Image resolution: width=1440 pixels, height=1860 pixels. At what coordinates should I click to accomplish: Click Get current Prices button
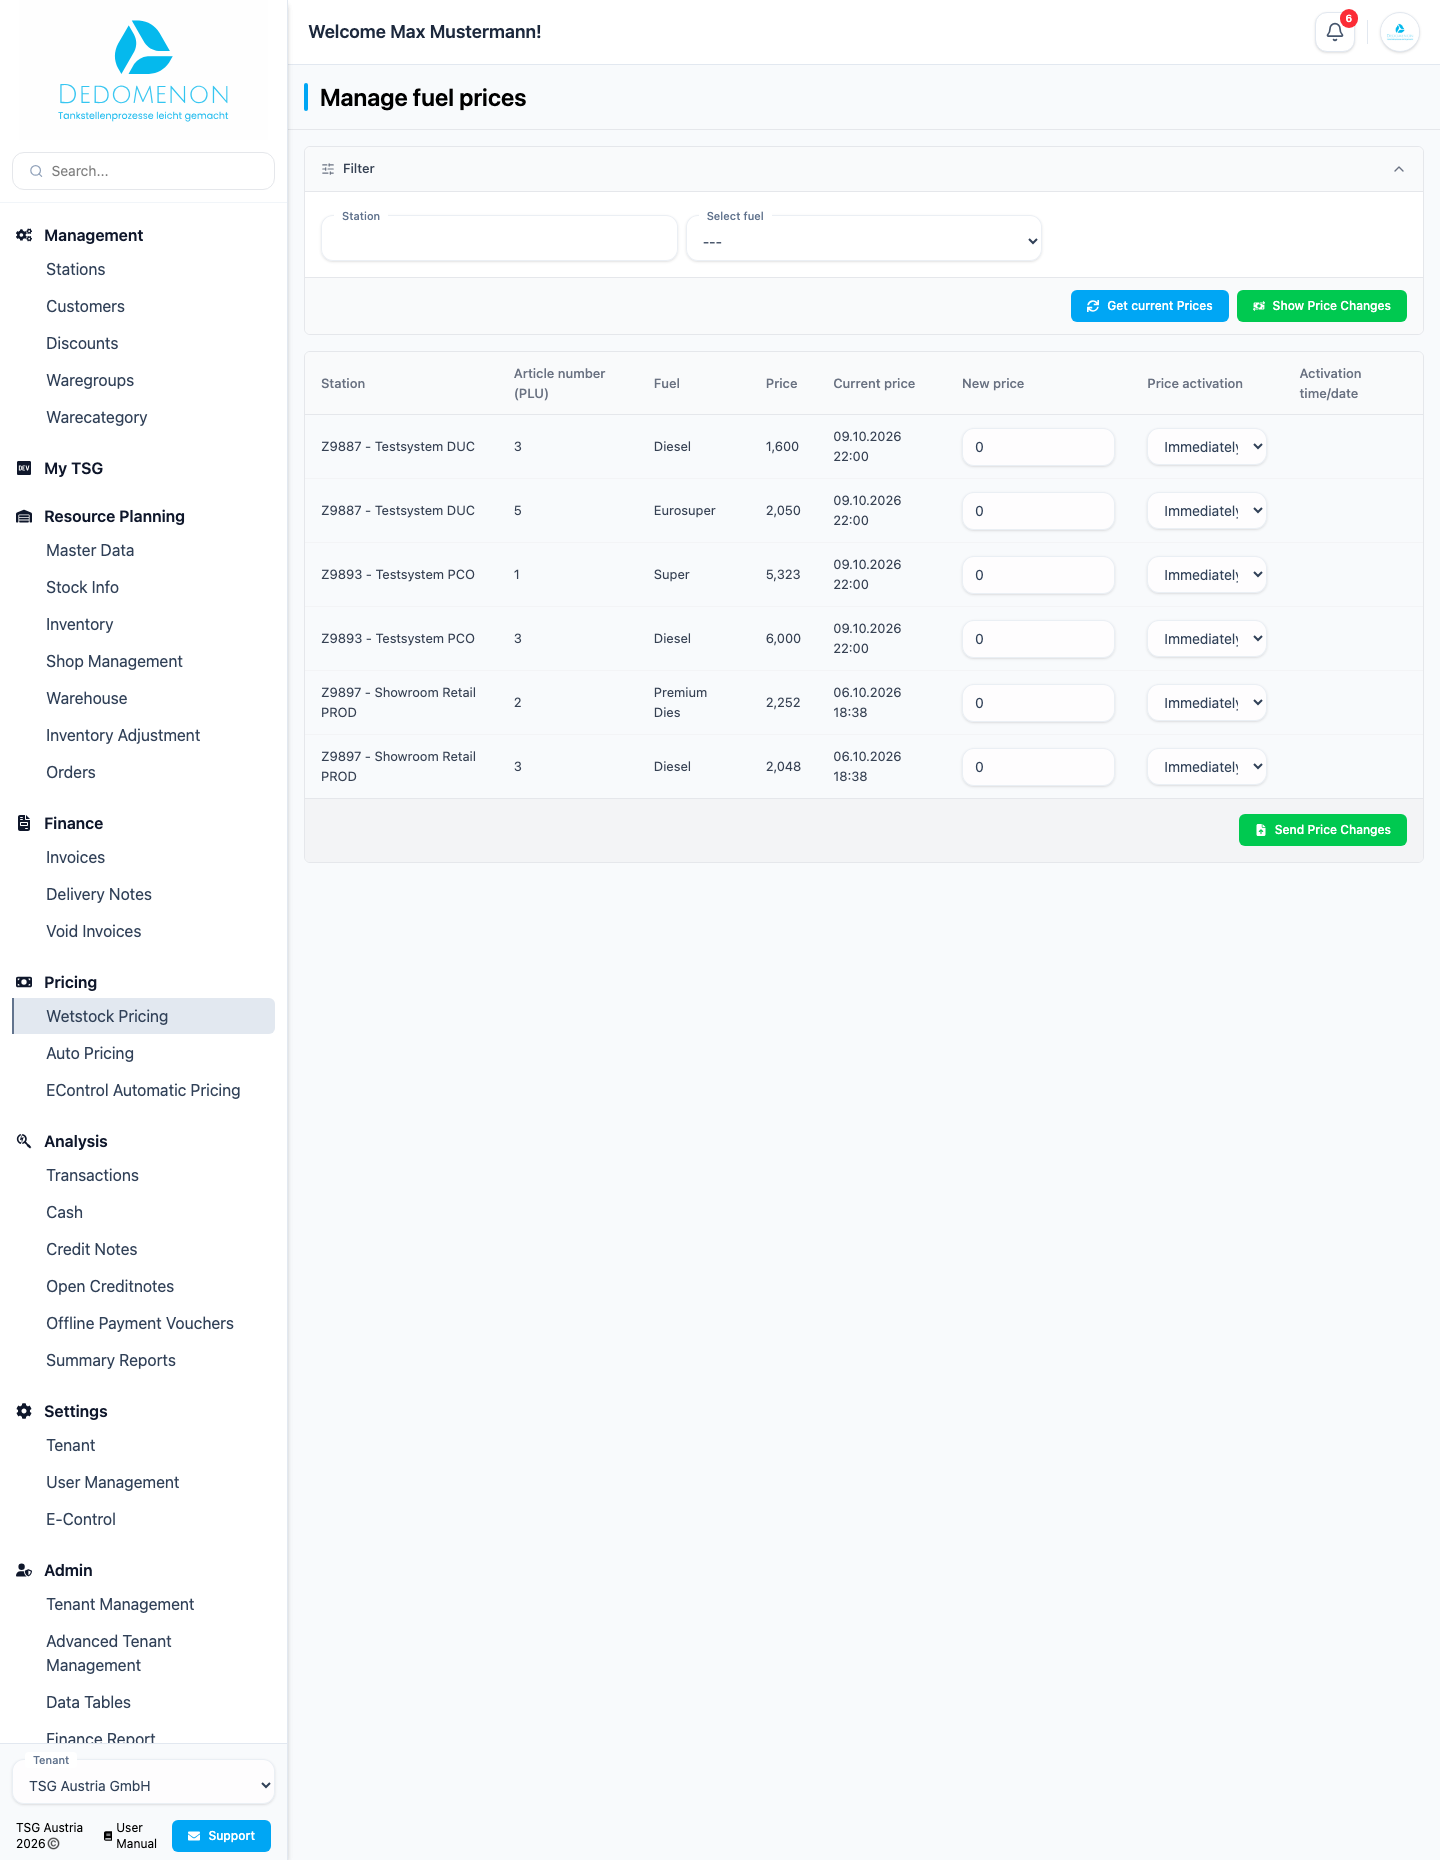[x=1149, y=306]
